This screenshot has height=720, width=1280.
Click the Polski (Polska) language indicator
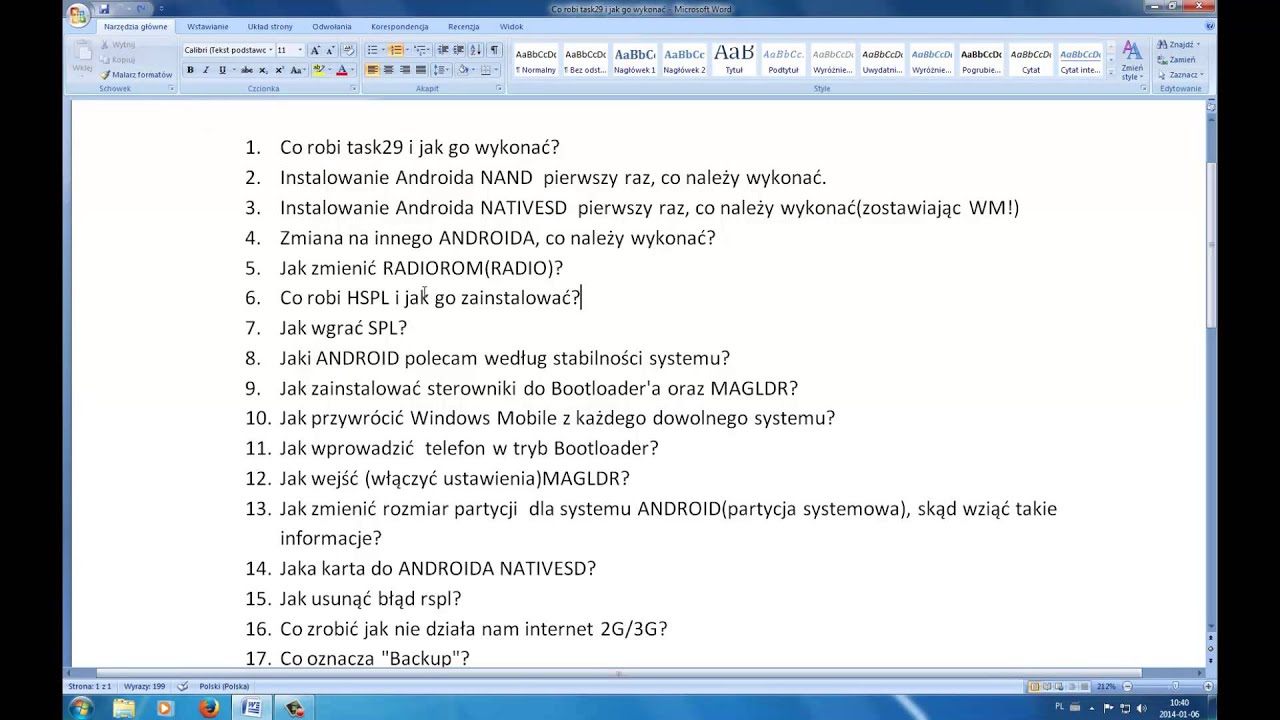[224, 687]
